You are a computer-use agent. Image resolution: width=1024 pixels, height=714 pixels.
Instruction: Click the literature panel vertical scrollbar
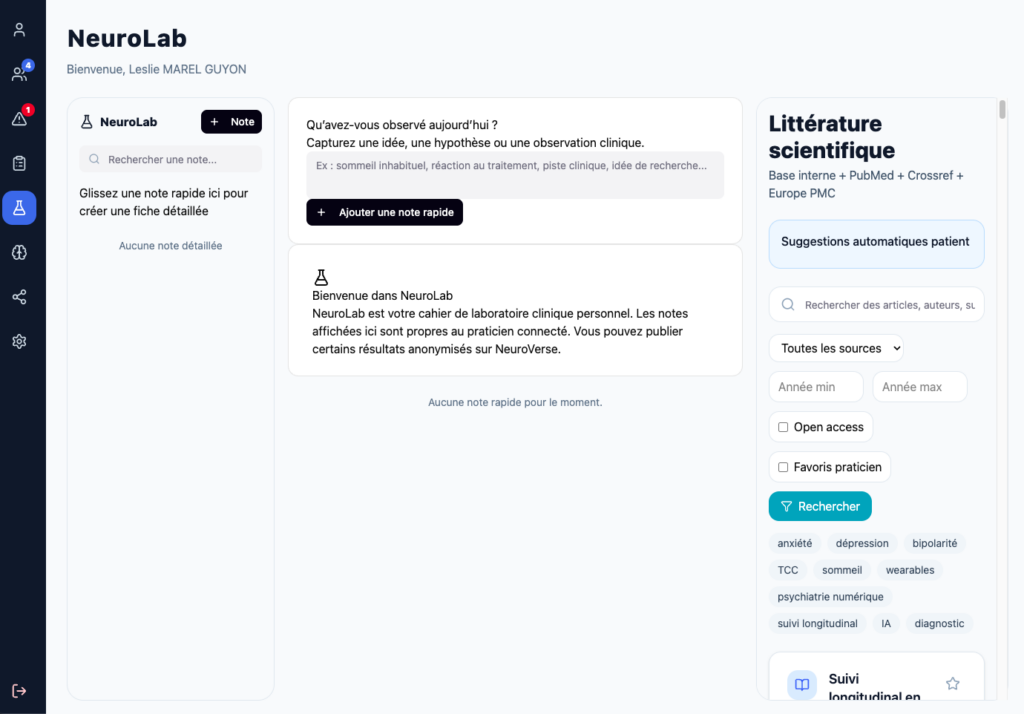point(1002,109)
